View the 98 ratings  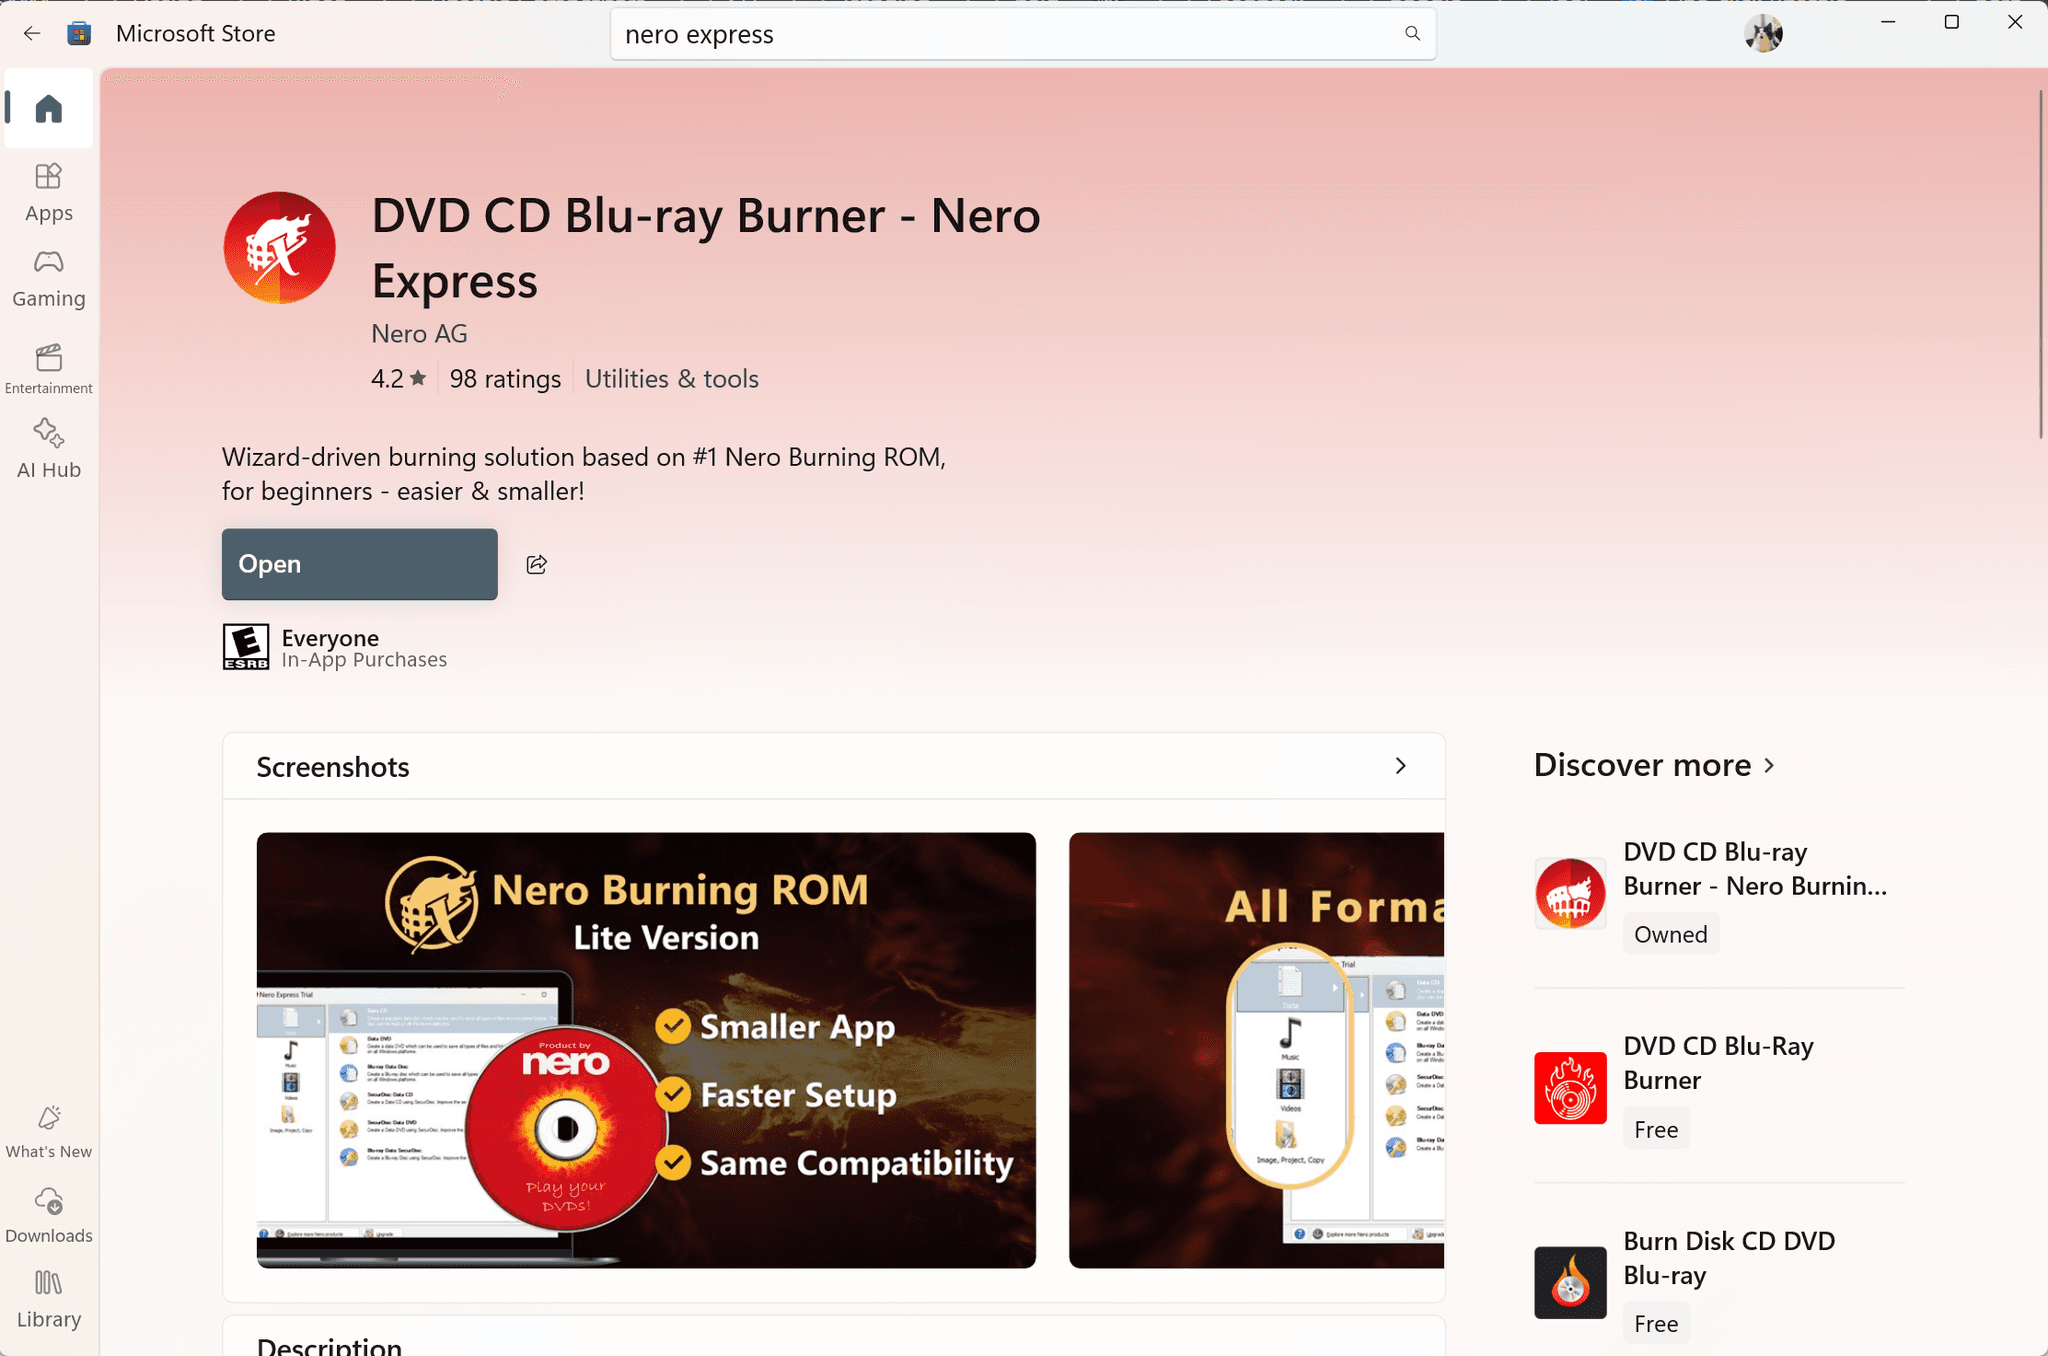504,378
